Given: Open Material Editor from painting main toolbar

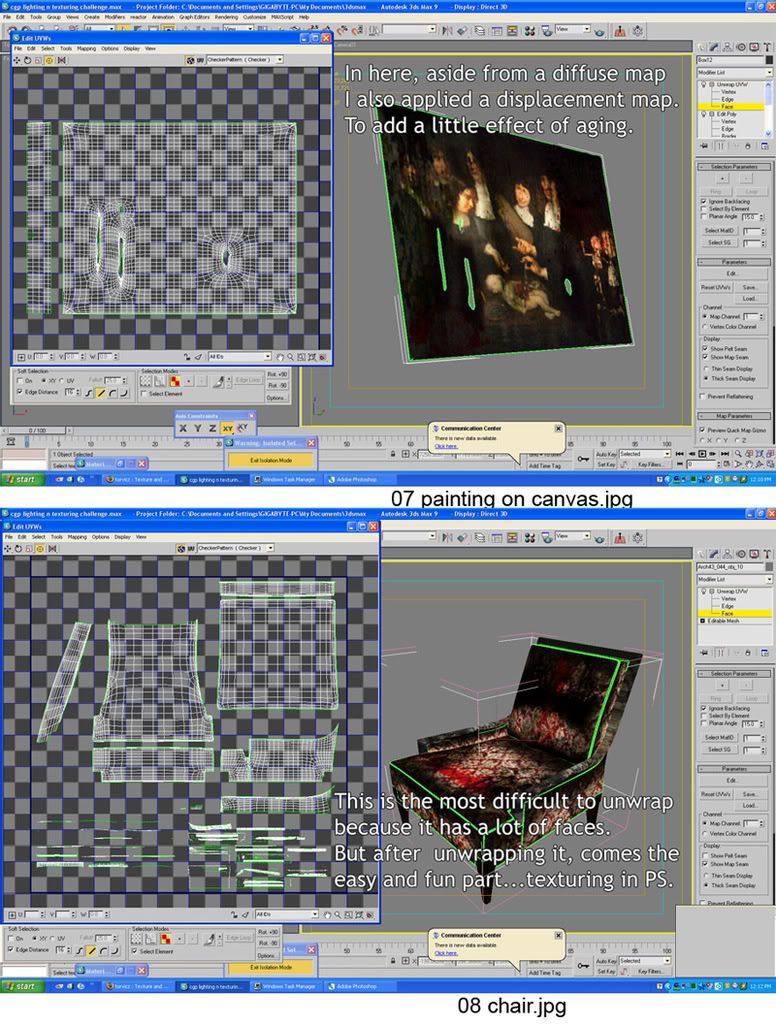Looking at the screenshot, I should (530, 31).
